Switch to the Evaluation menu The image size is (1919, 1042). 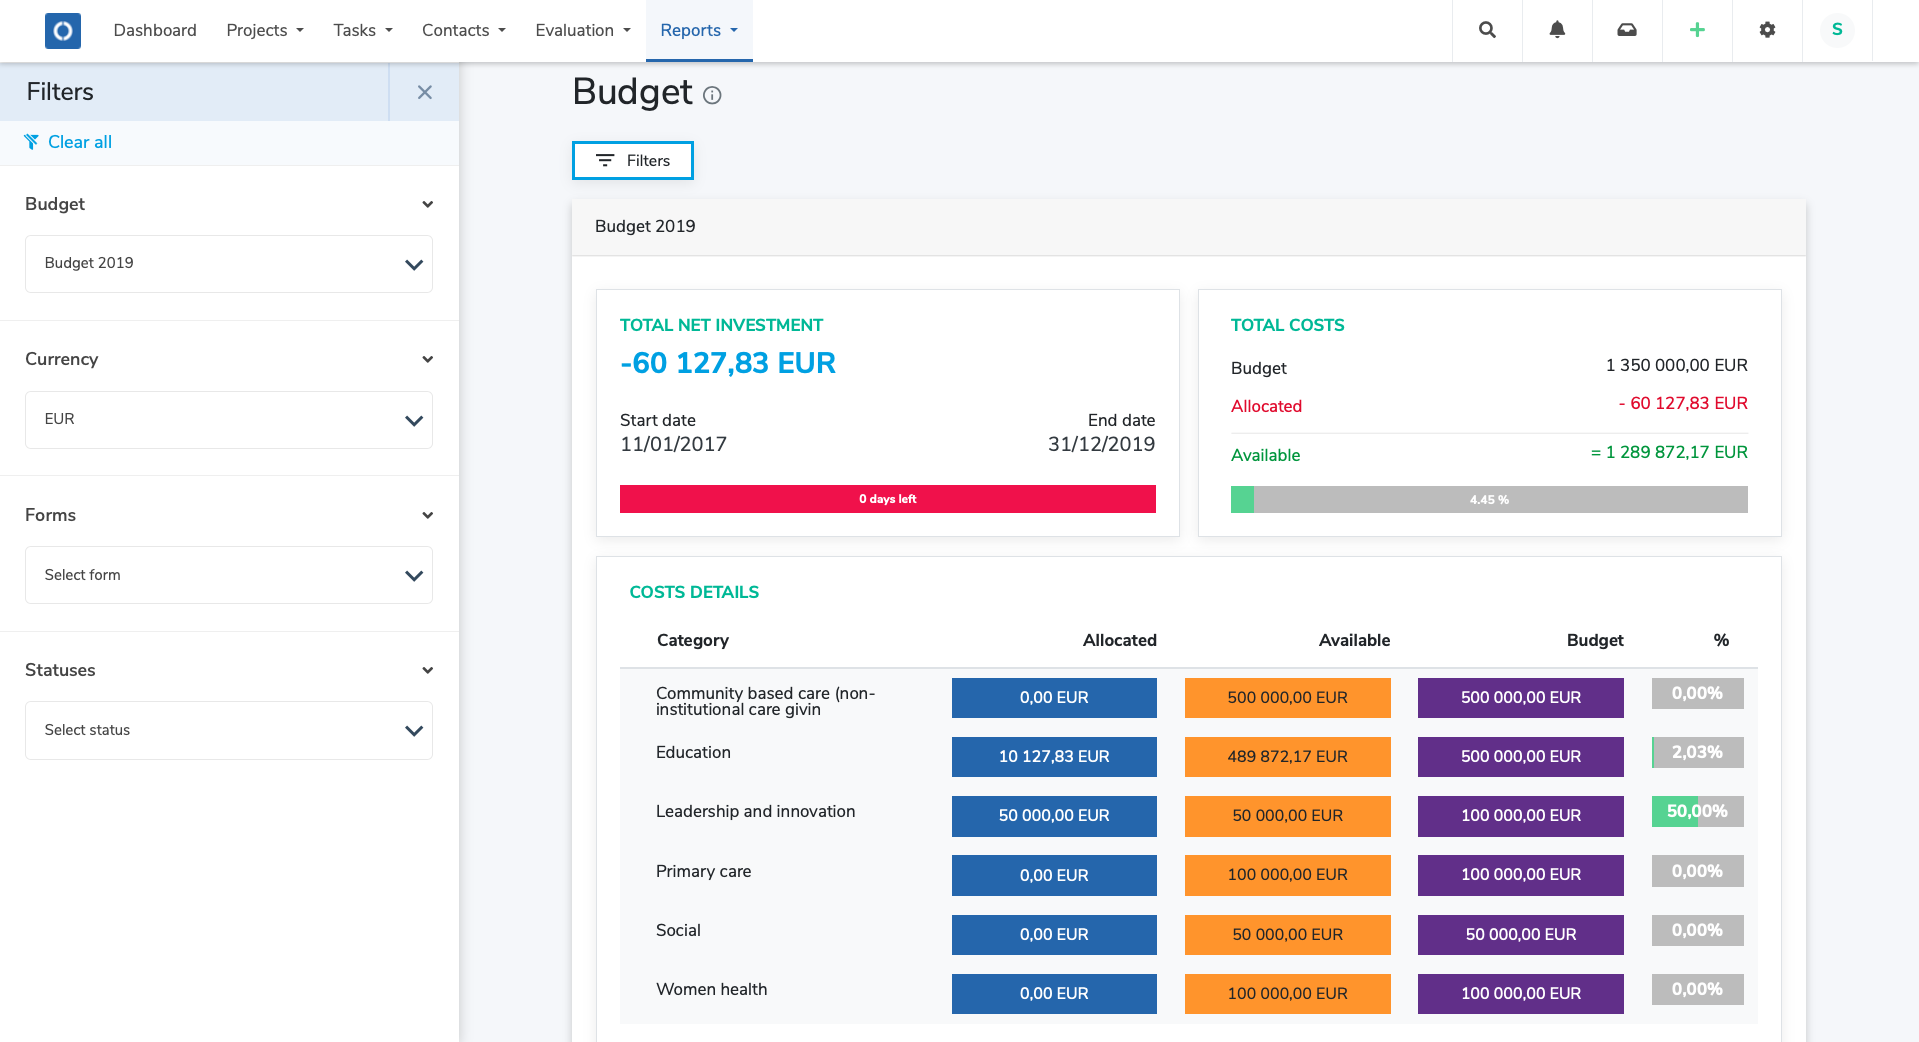pyautogui.click(x=581, y=30)
